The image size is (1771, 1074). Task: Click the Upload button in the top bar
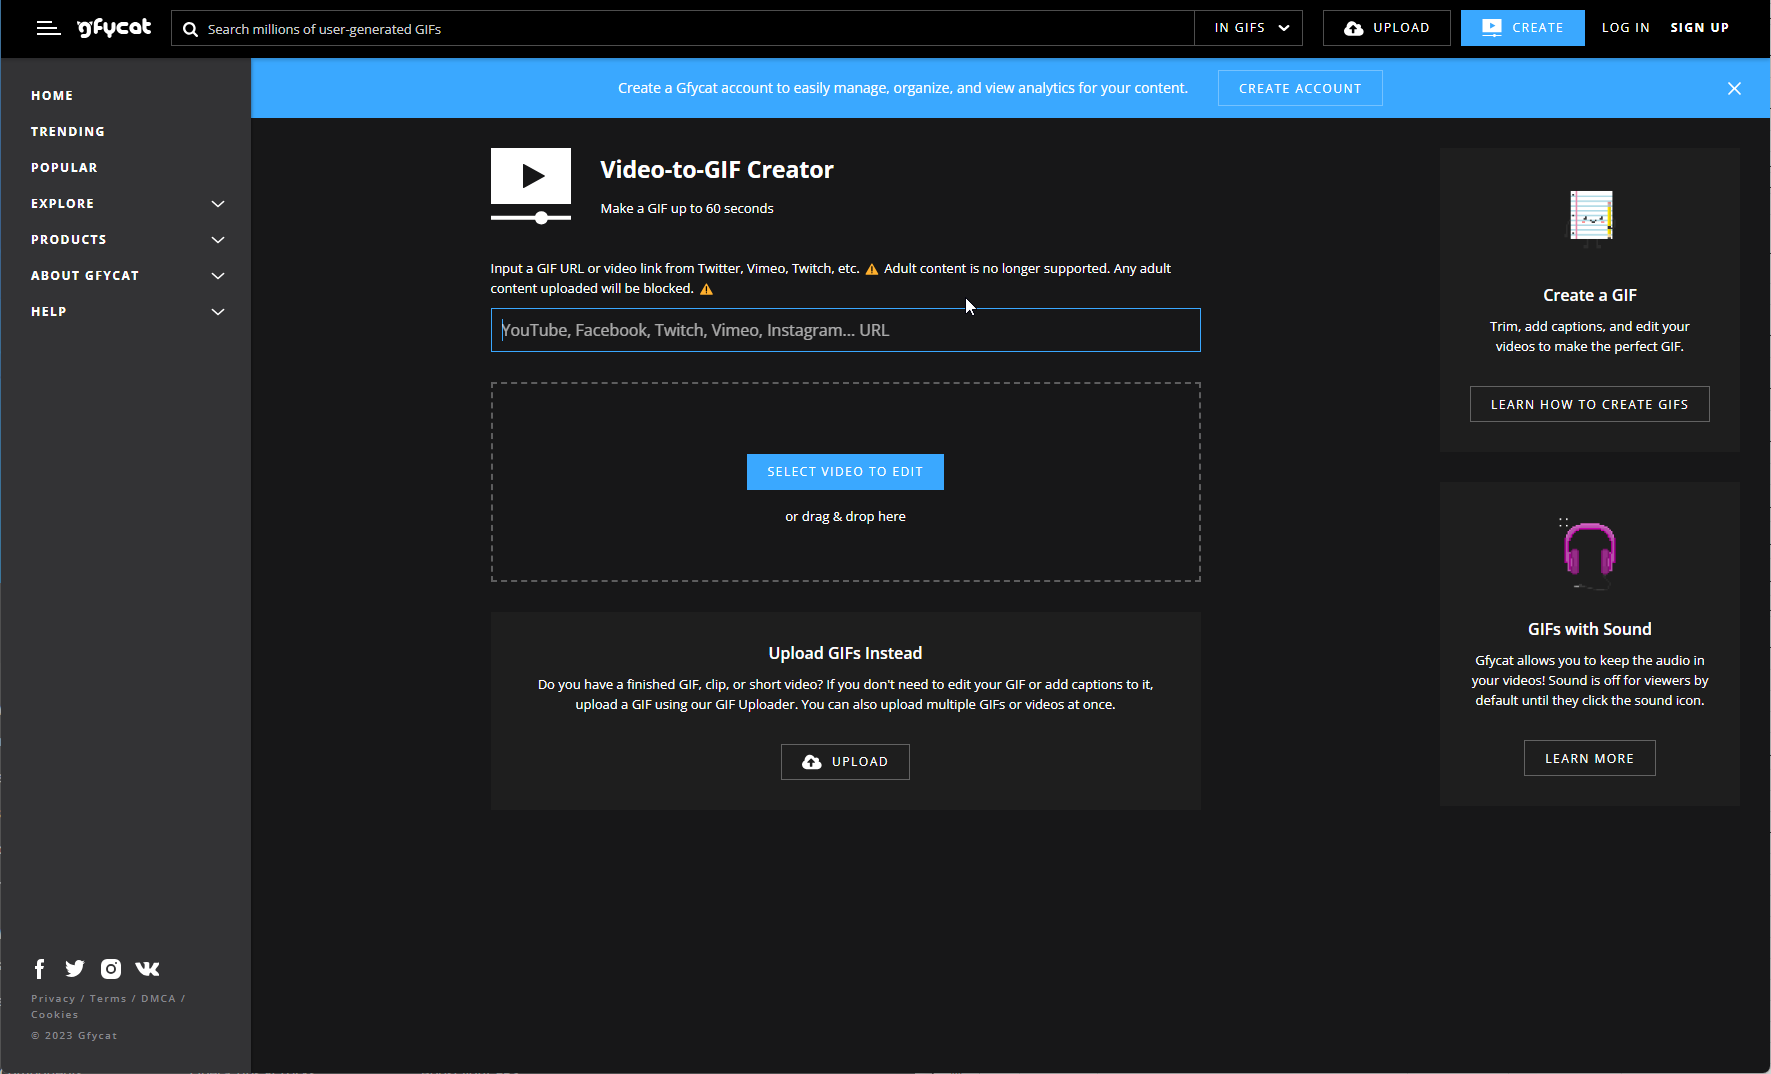coord(1387,28)
